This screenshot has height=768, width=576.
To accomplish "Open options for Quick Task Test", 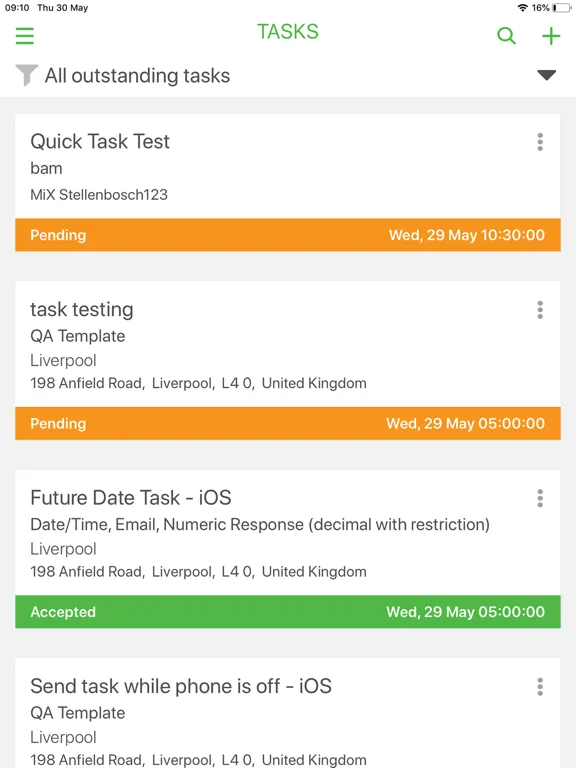I will (540, 142).
